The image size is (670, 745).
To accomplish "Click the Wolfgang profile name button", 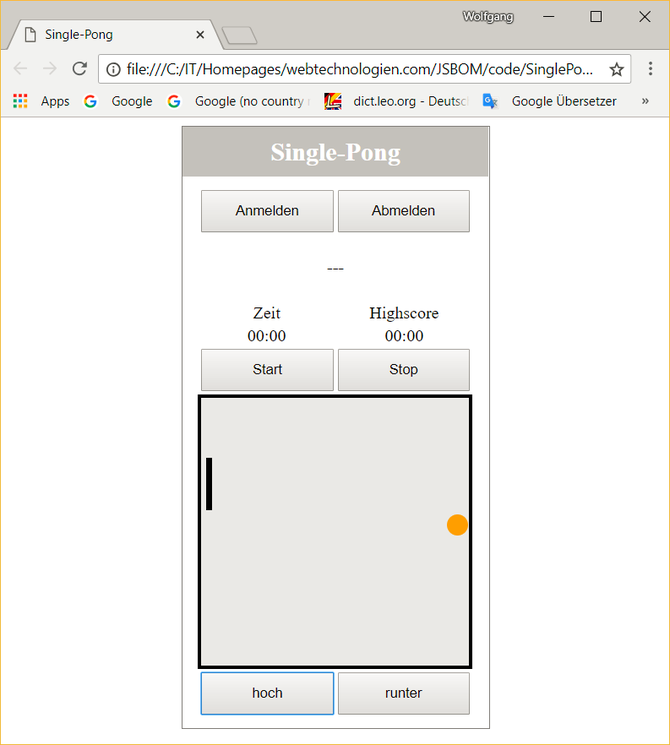I will pyautogui.click(x=488, y=17).
